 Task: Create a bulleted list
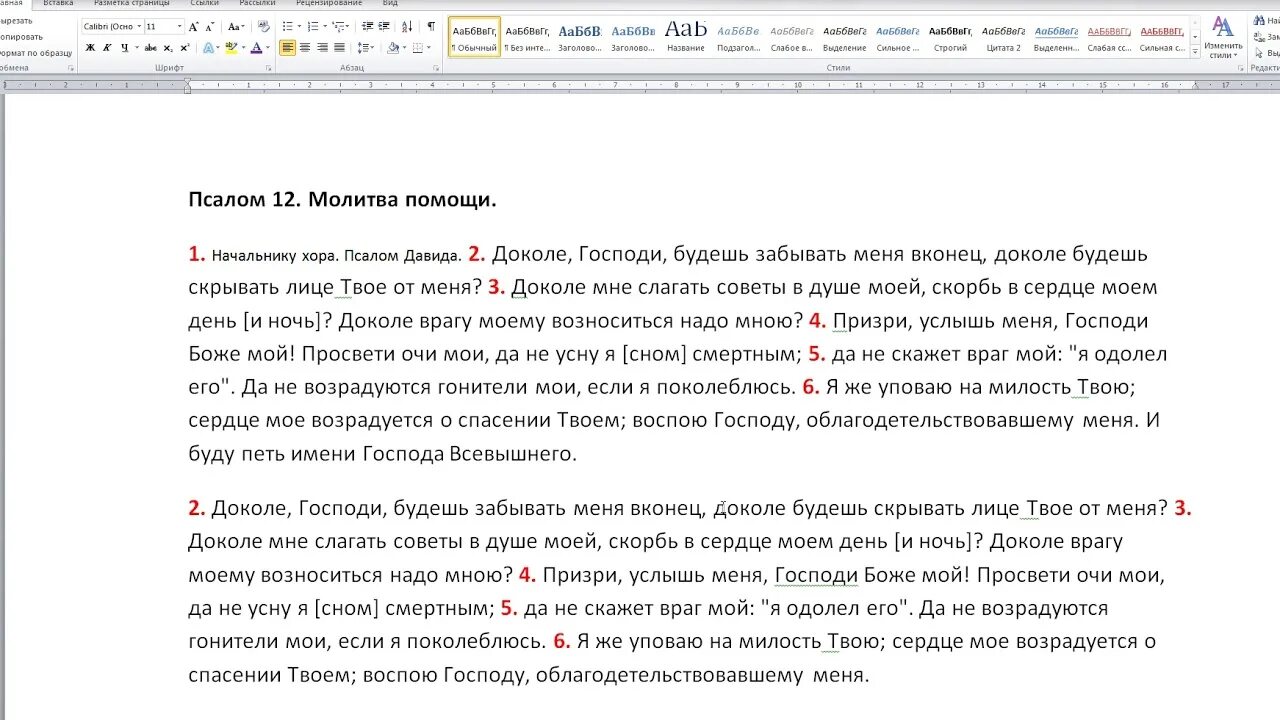[x=287, y=26]
